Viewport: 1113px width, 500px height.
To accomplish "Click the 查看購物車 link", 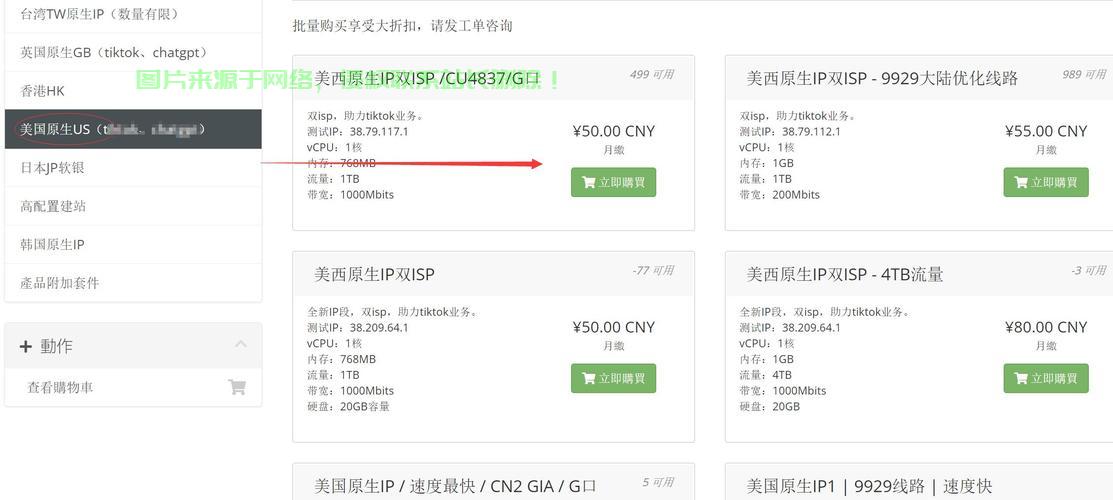I will 60,388.
